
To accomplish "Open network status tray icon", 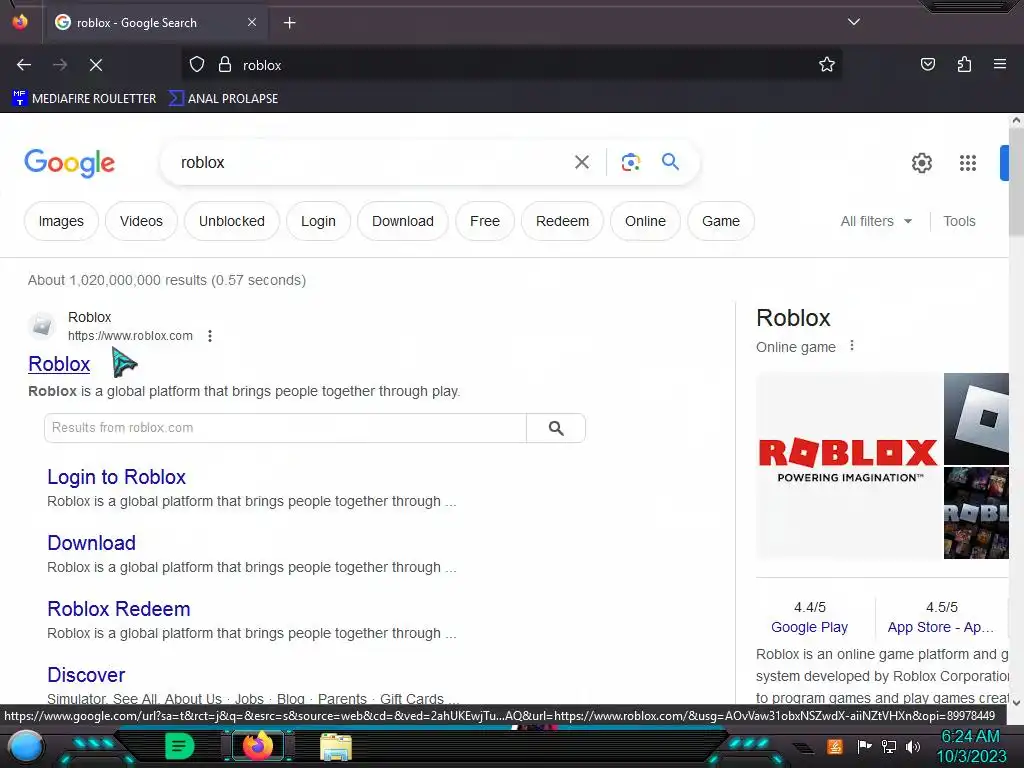I will [888, 746].
